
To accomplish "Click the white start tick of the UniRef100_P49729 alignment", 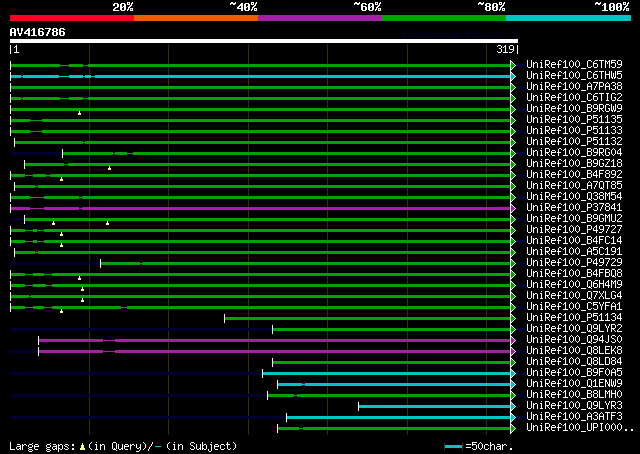I will (x=100, y=263).
